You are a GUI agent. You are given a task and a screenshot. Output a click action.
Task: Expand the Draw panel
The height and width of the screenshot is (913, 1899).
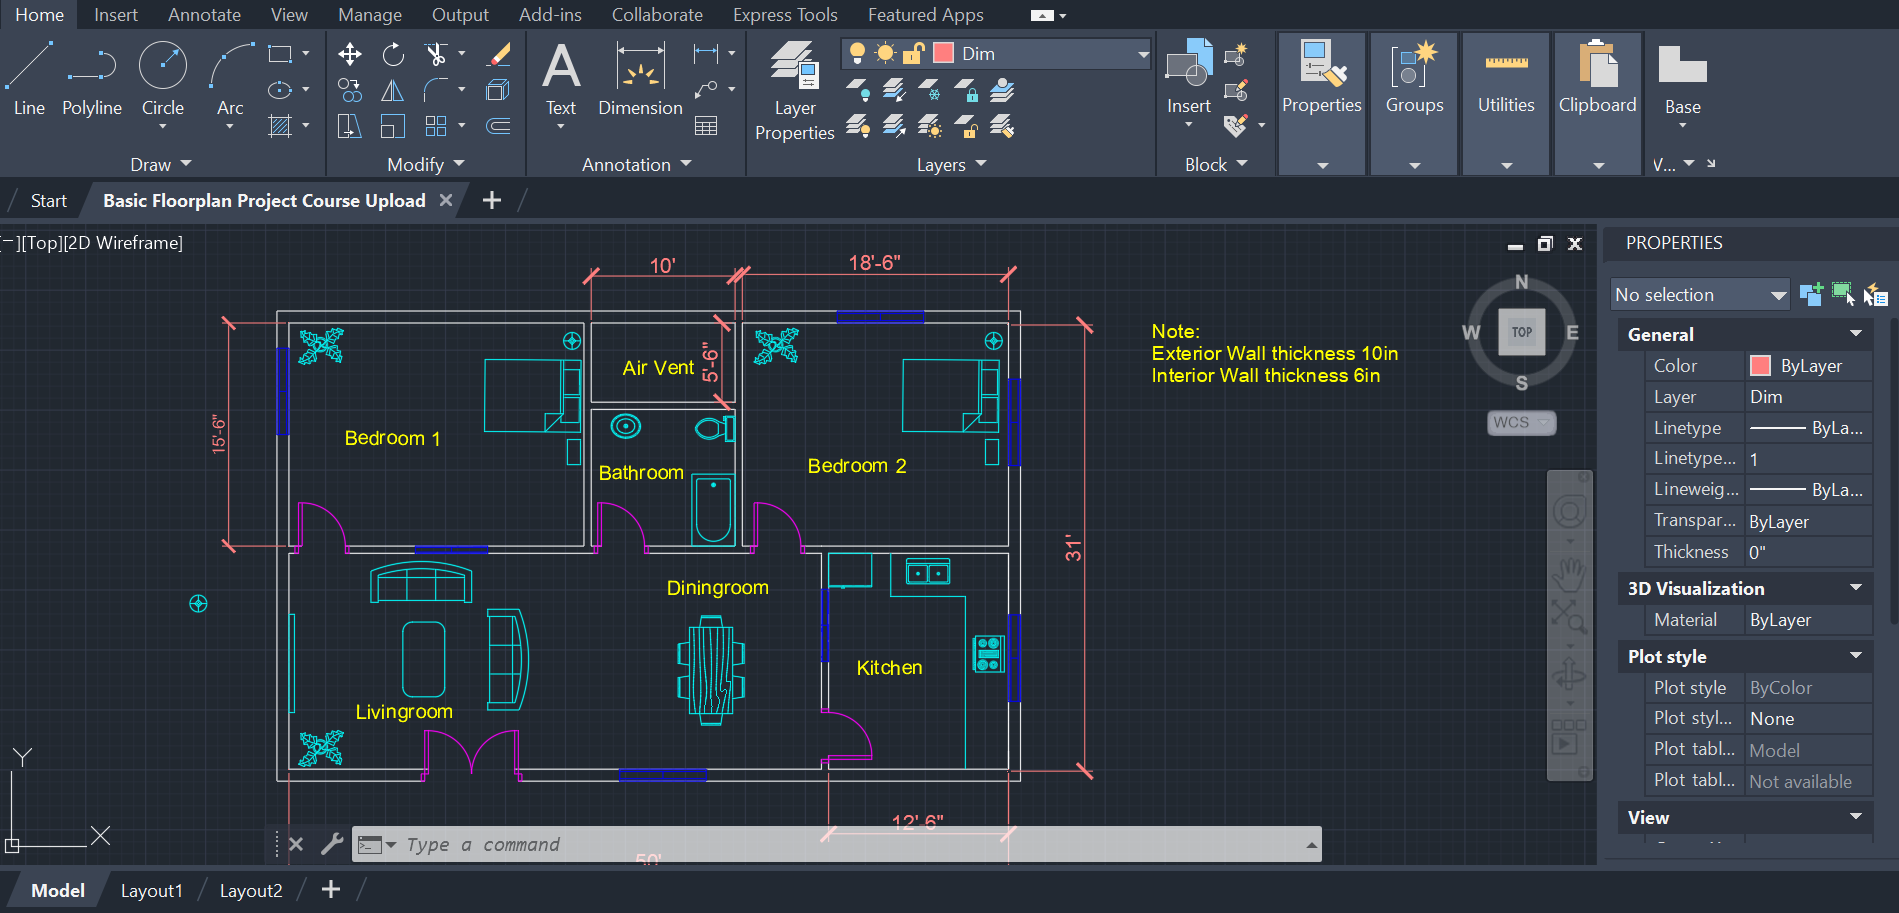coord(160,164)
